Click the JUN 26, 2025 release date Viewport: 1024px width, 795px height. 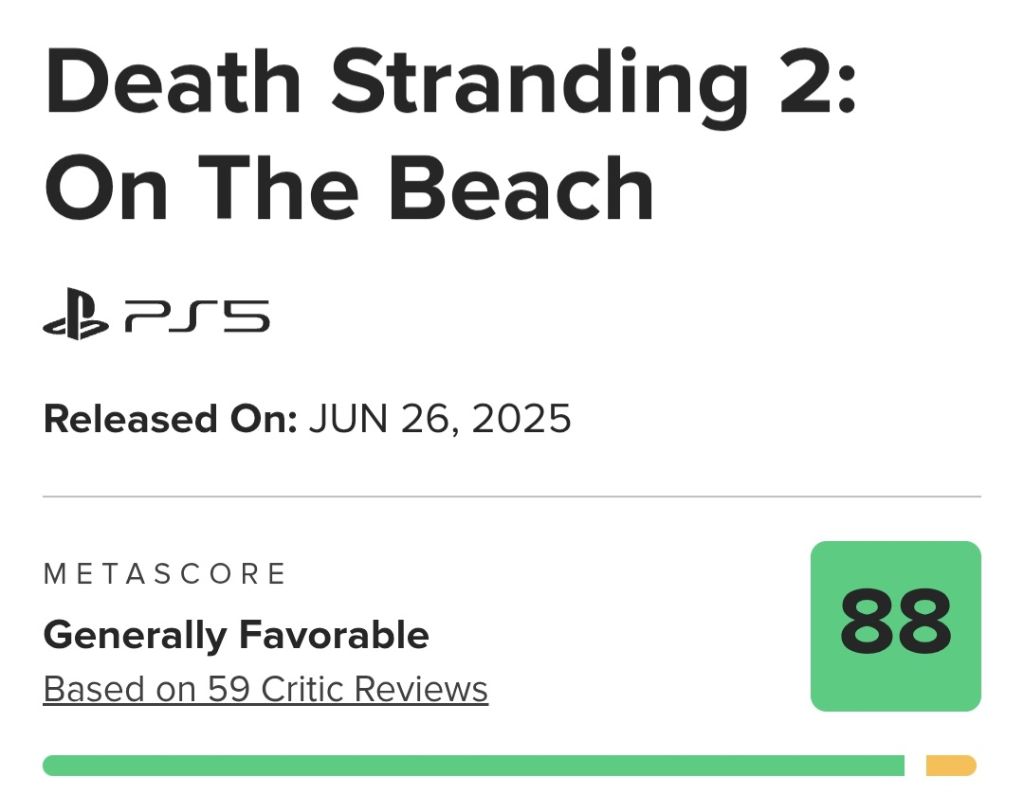click(x=440, y=419)
